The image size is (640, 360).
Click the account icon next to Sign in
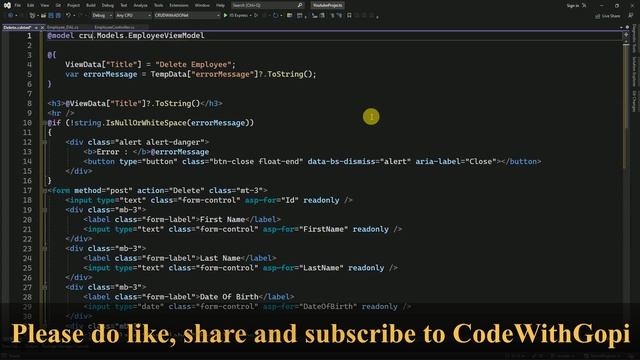click(584, 5)
